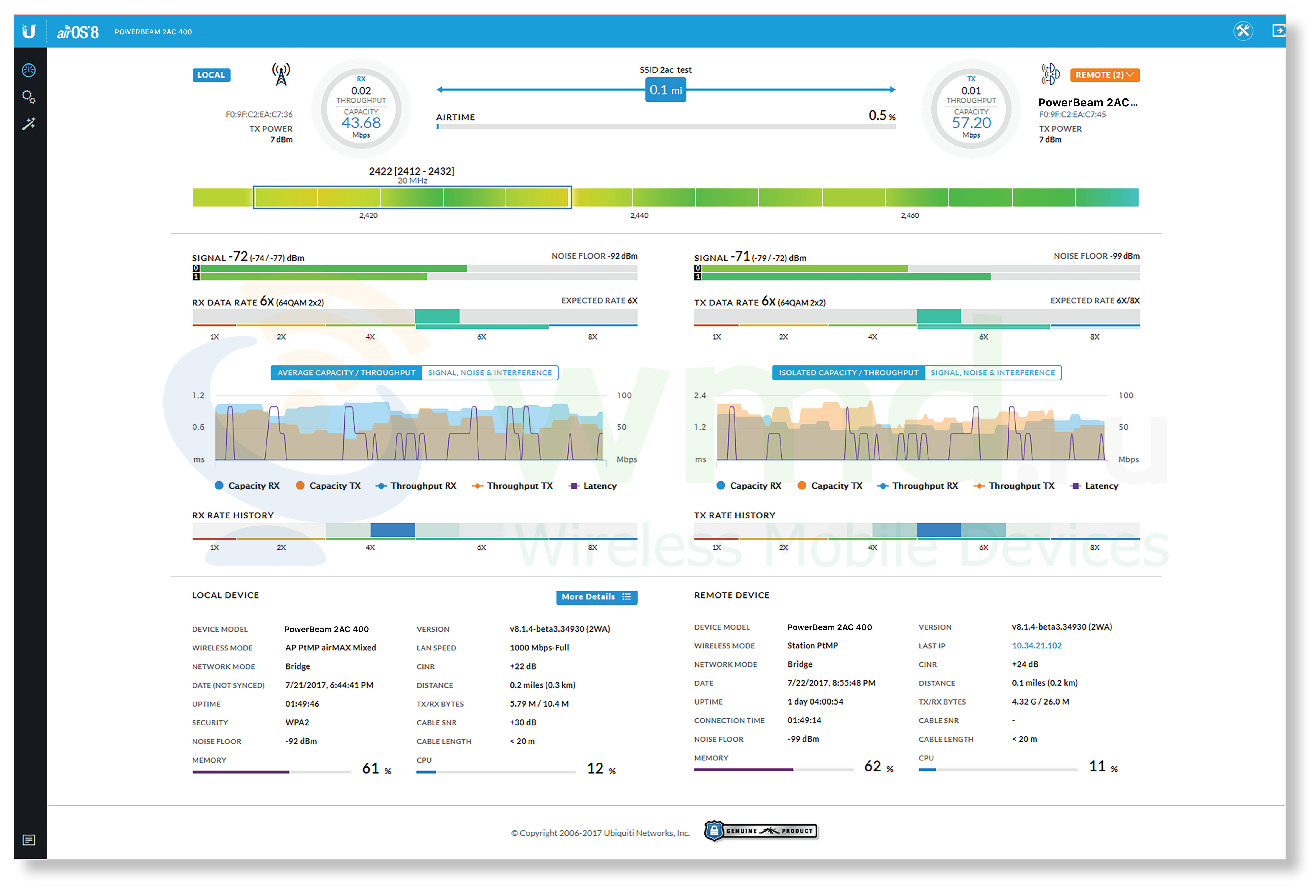Image resolution: width=1316 pixels, height=886 pixels.
Task: Select Average Capacity / Throughput tab
Action: point(346,373)
